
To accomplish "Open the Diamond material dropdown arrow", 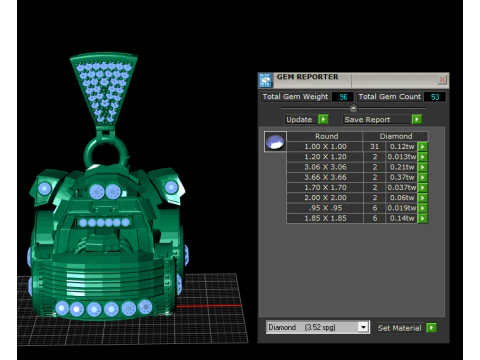I will point(363,327).
